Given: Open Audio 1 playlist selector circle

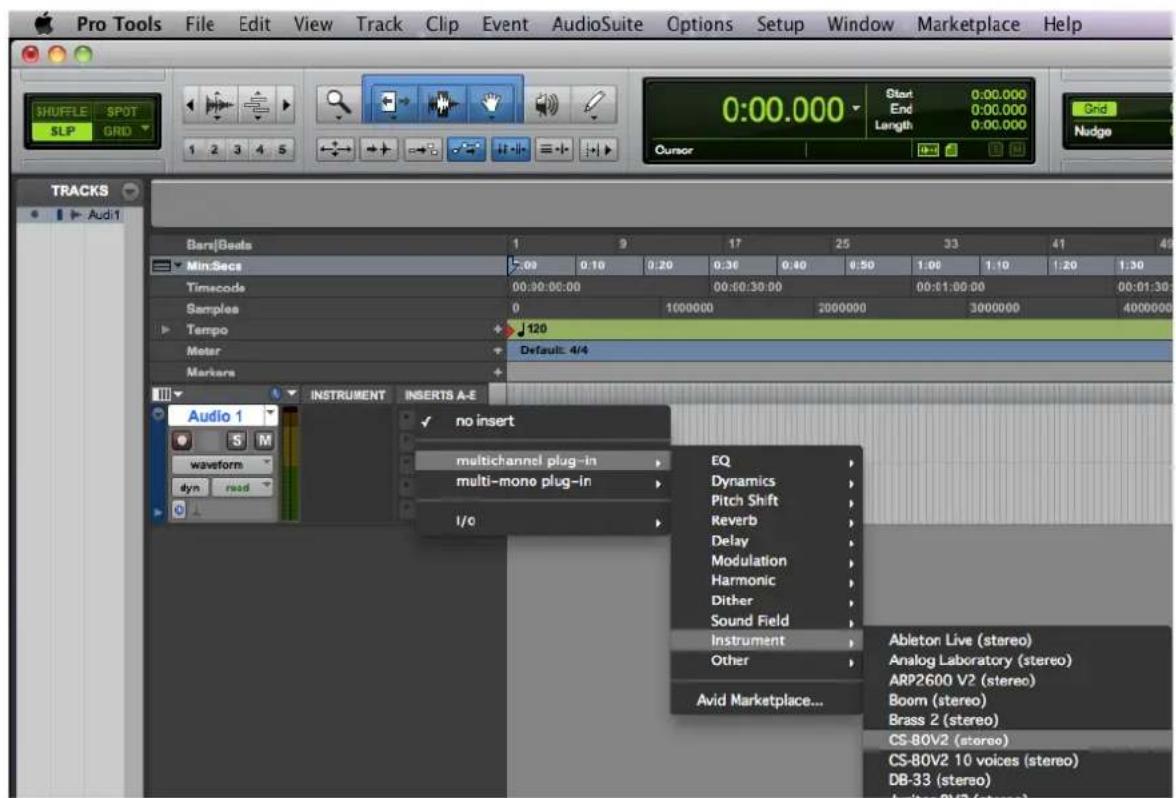Looking at the screenshot, I should [x=158, y=414].
